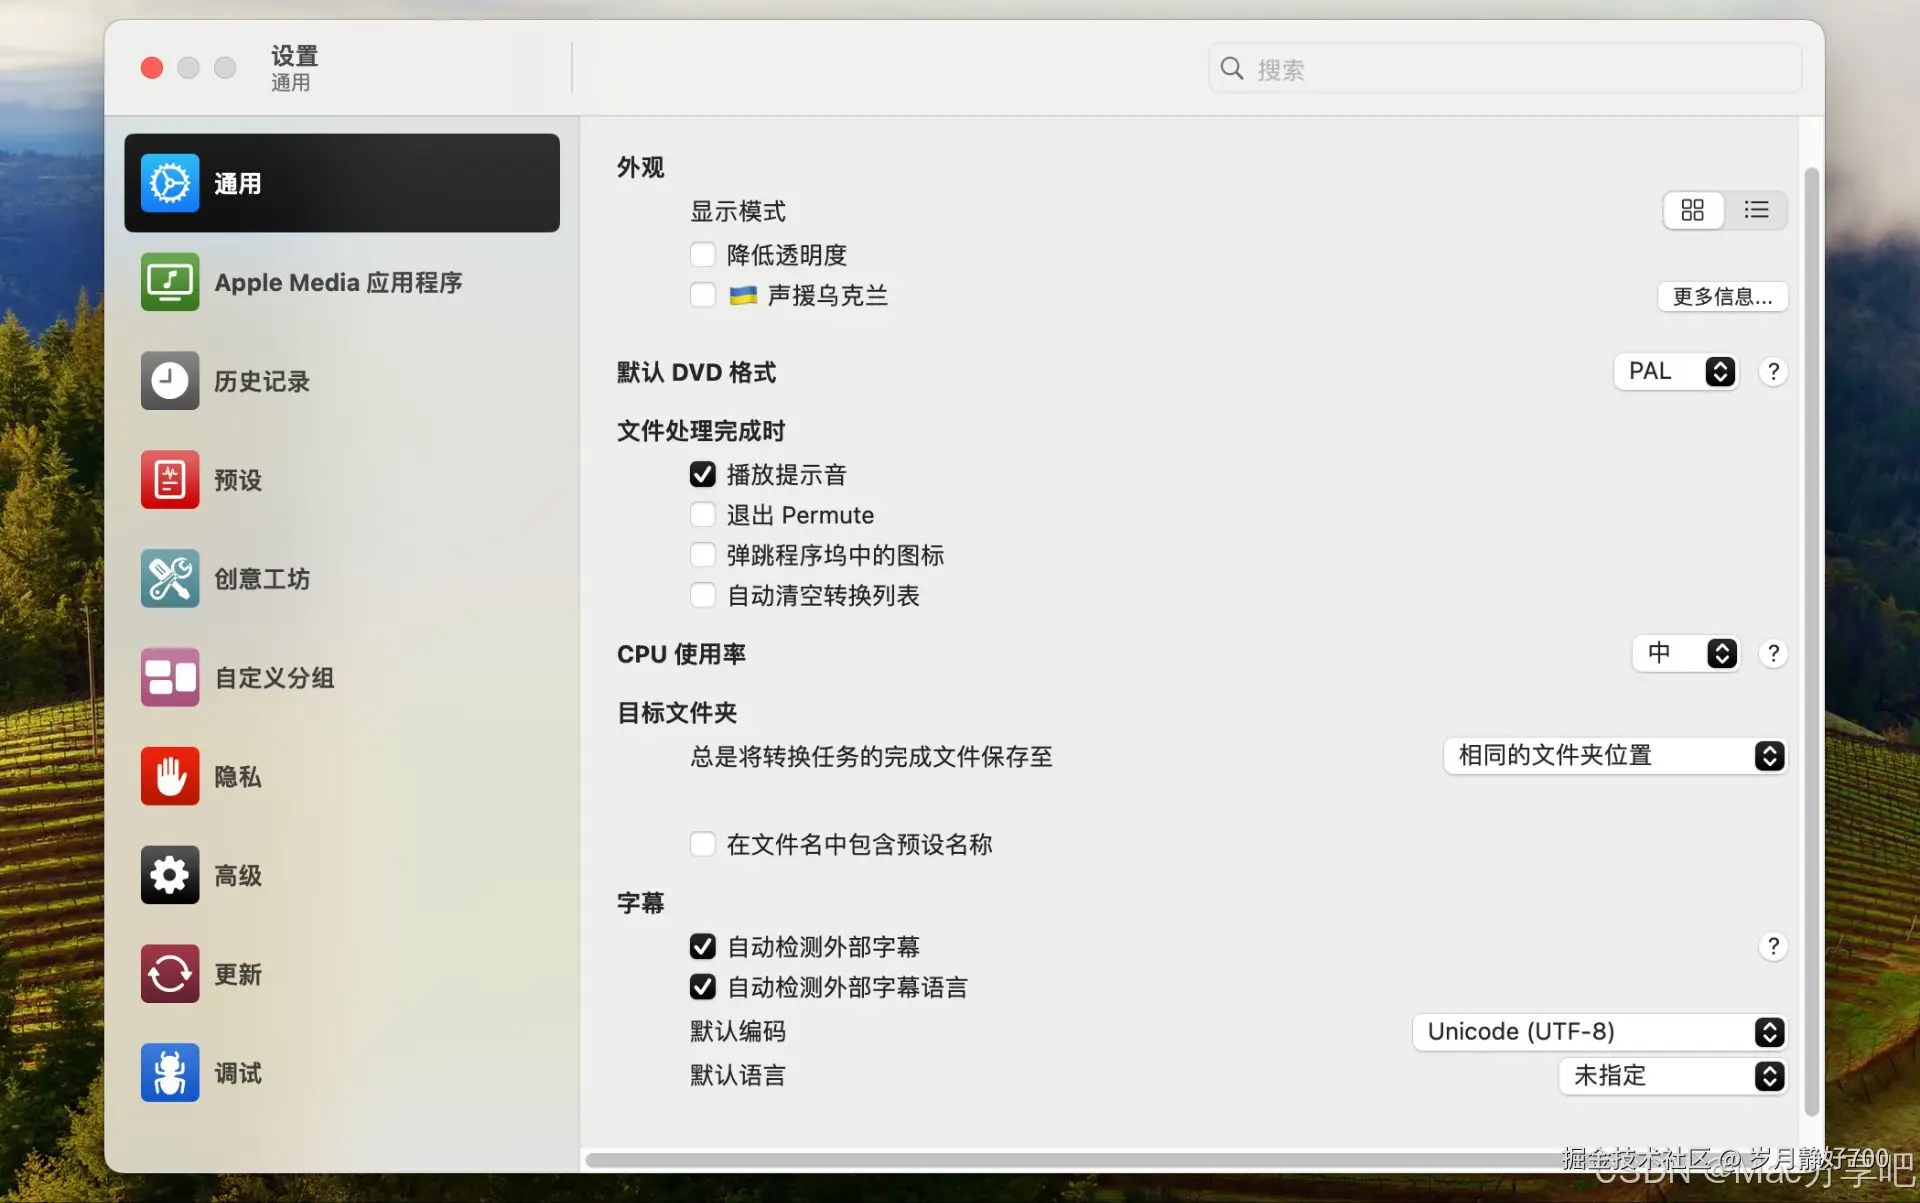Image resolution: width=1920 pixels, height=1203 pixels.
Task: Switch to grid display mode
Action: [x=1693, y=210]
